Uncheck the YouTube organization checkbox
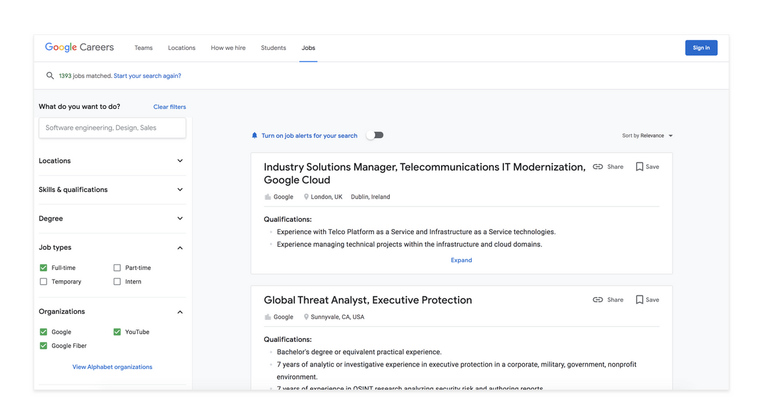Viewport: 759px width, 399px height. click(117, 332)
